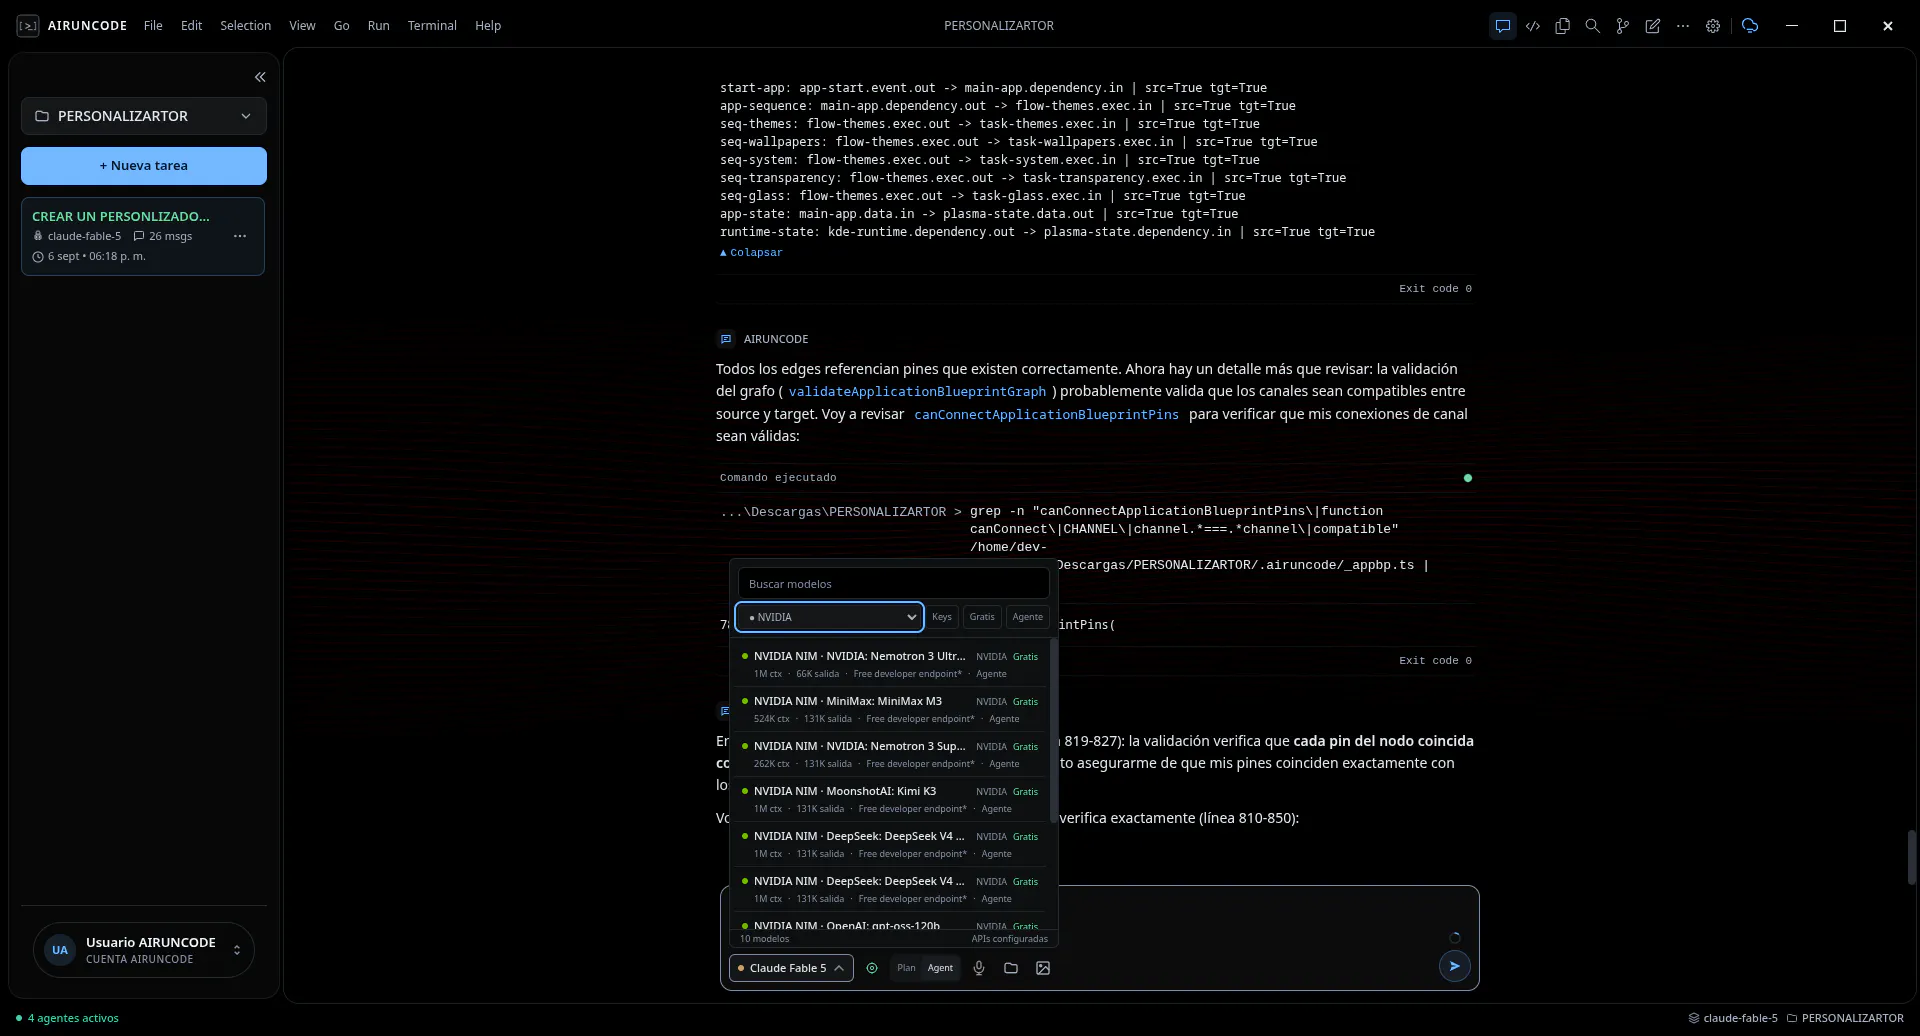Collapse the sidebar with double chevron
1920x1036 pixels.
click(260, 77)
